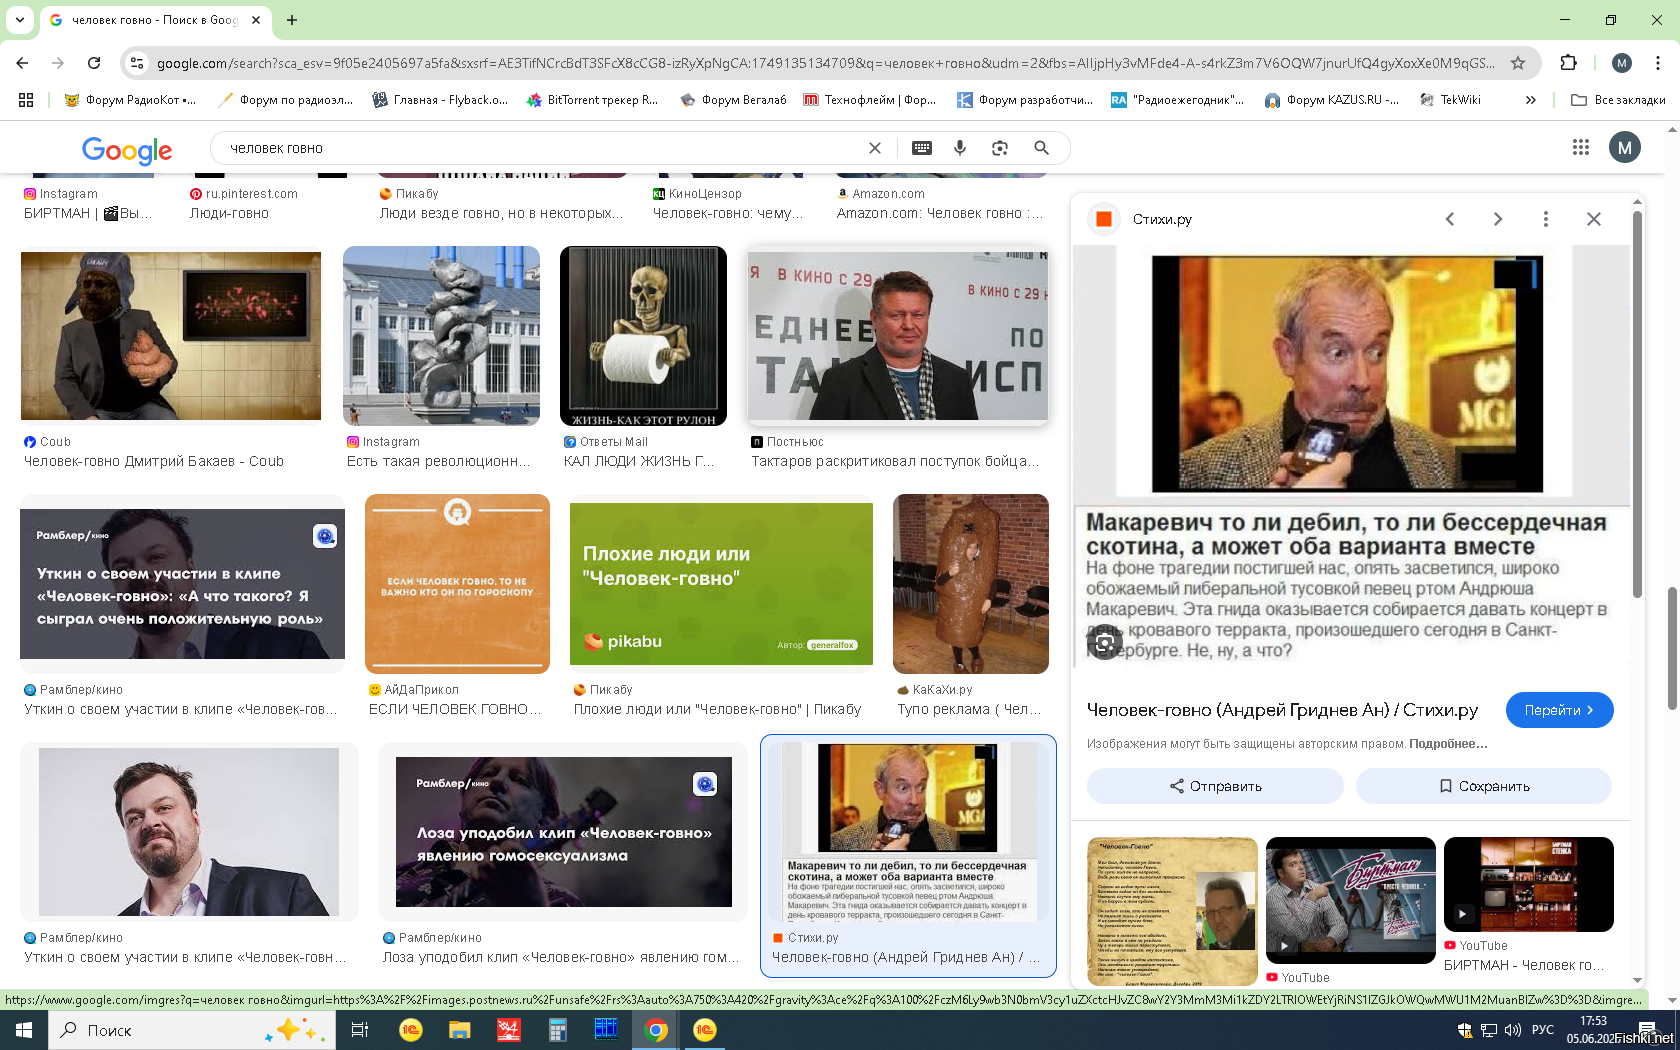The height and width of the screenshot is (1050, 1680).
Task: Open the on-screen keyboard input tool
Action: point(922,148)
